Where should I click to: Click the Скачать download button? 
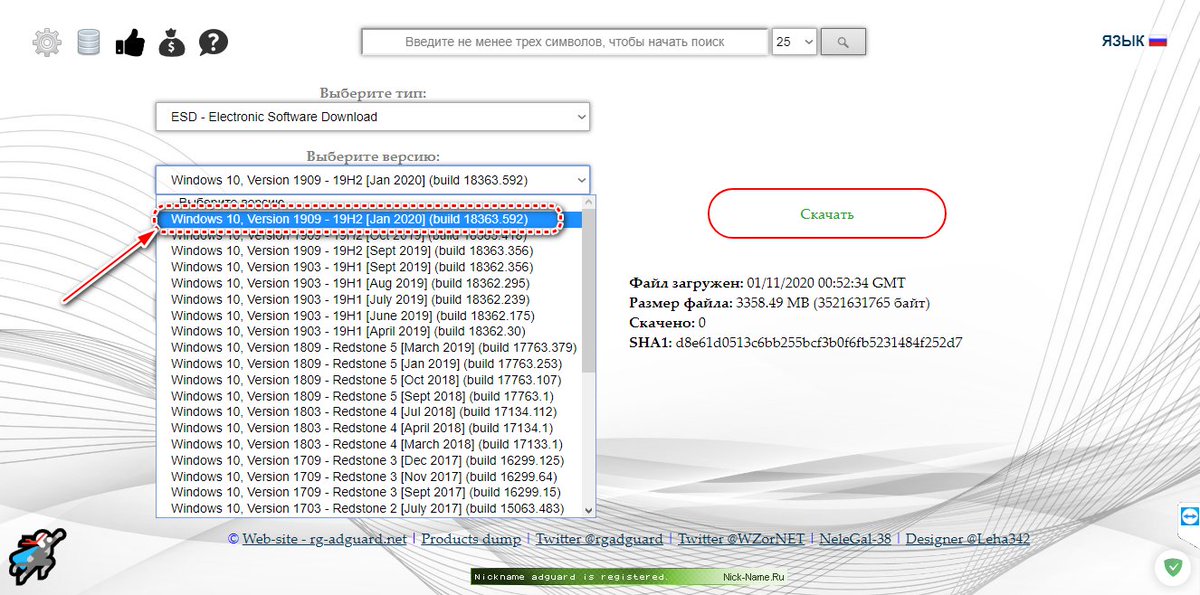[x=827, y=214]
